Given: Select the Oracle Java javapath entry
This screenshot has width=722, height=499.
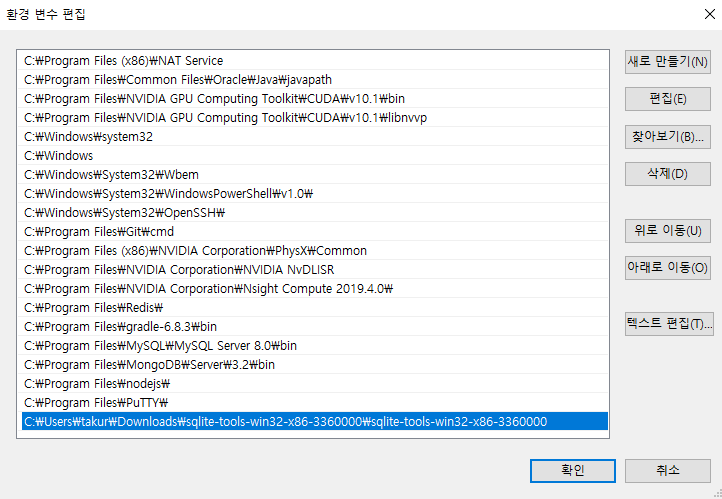Looking at the screenshot, I should [314, 80].
